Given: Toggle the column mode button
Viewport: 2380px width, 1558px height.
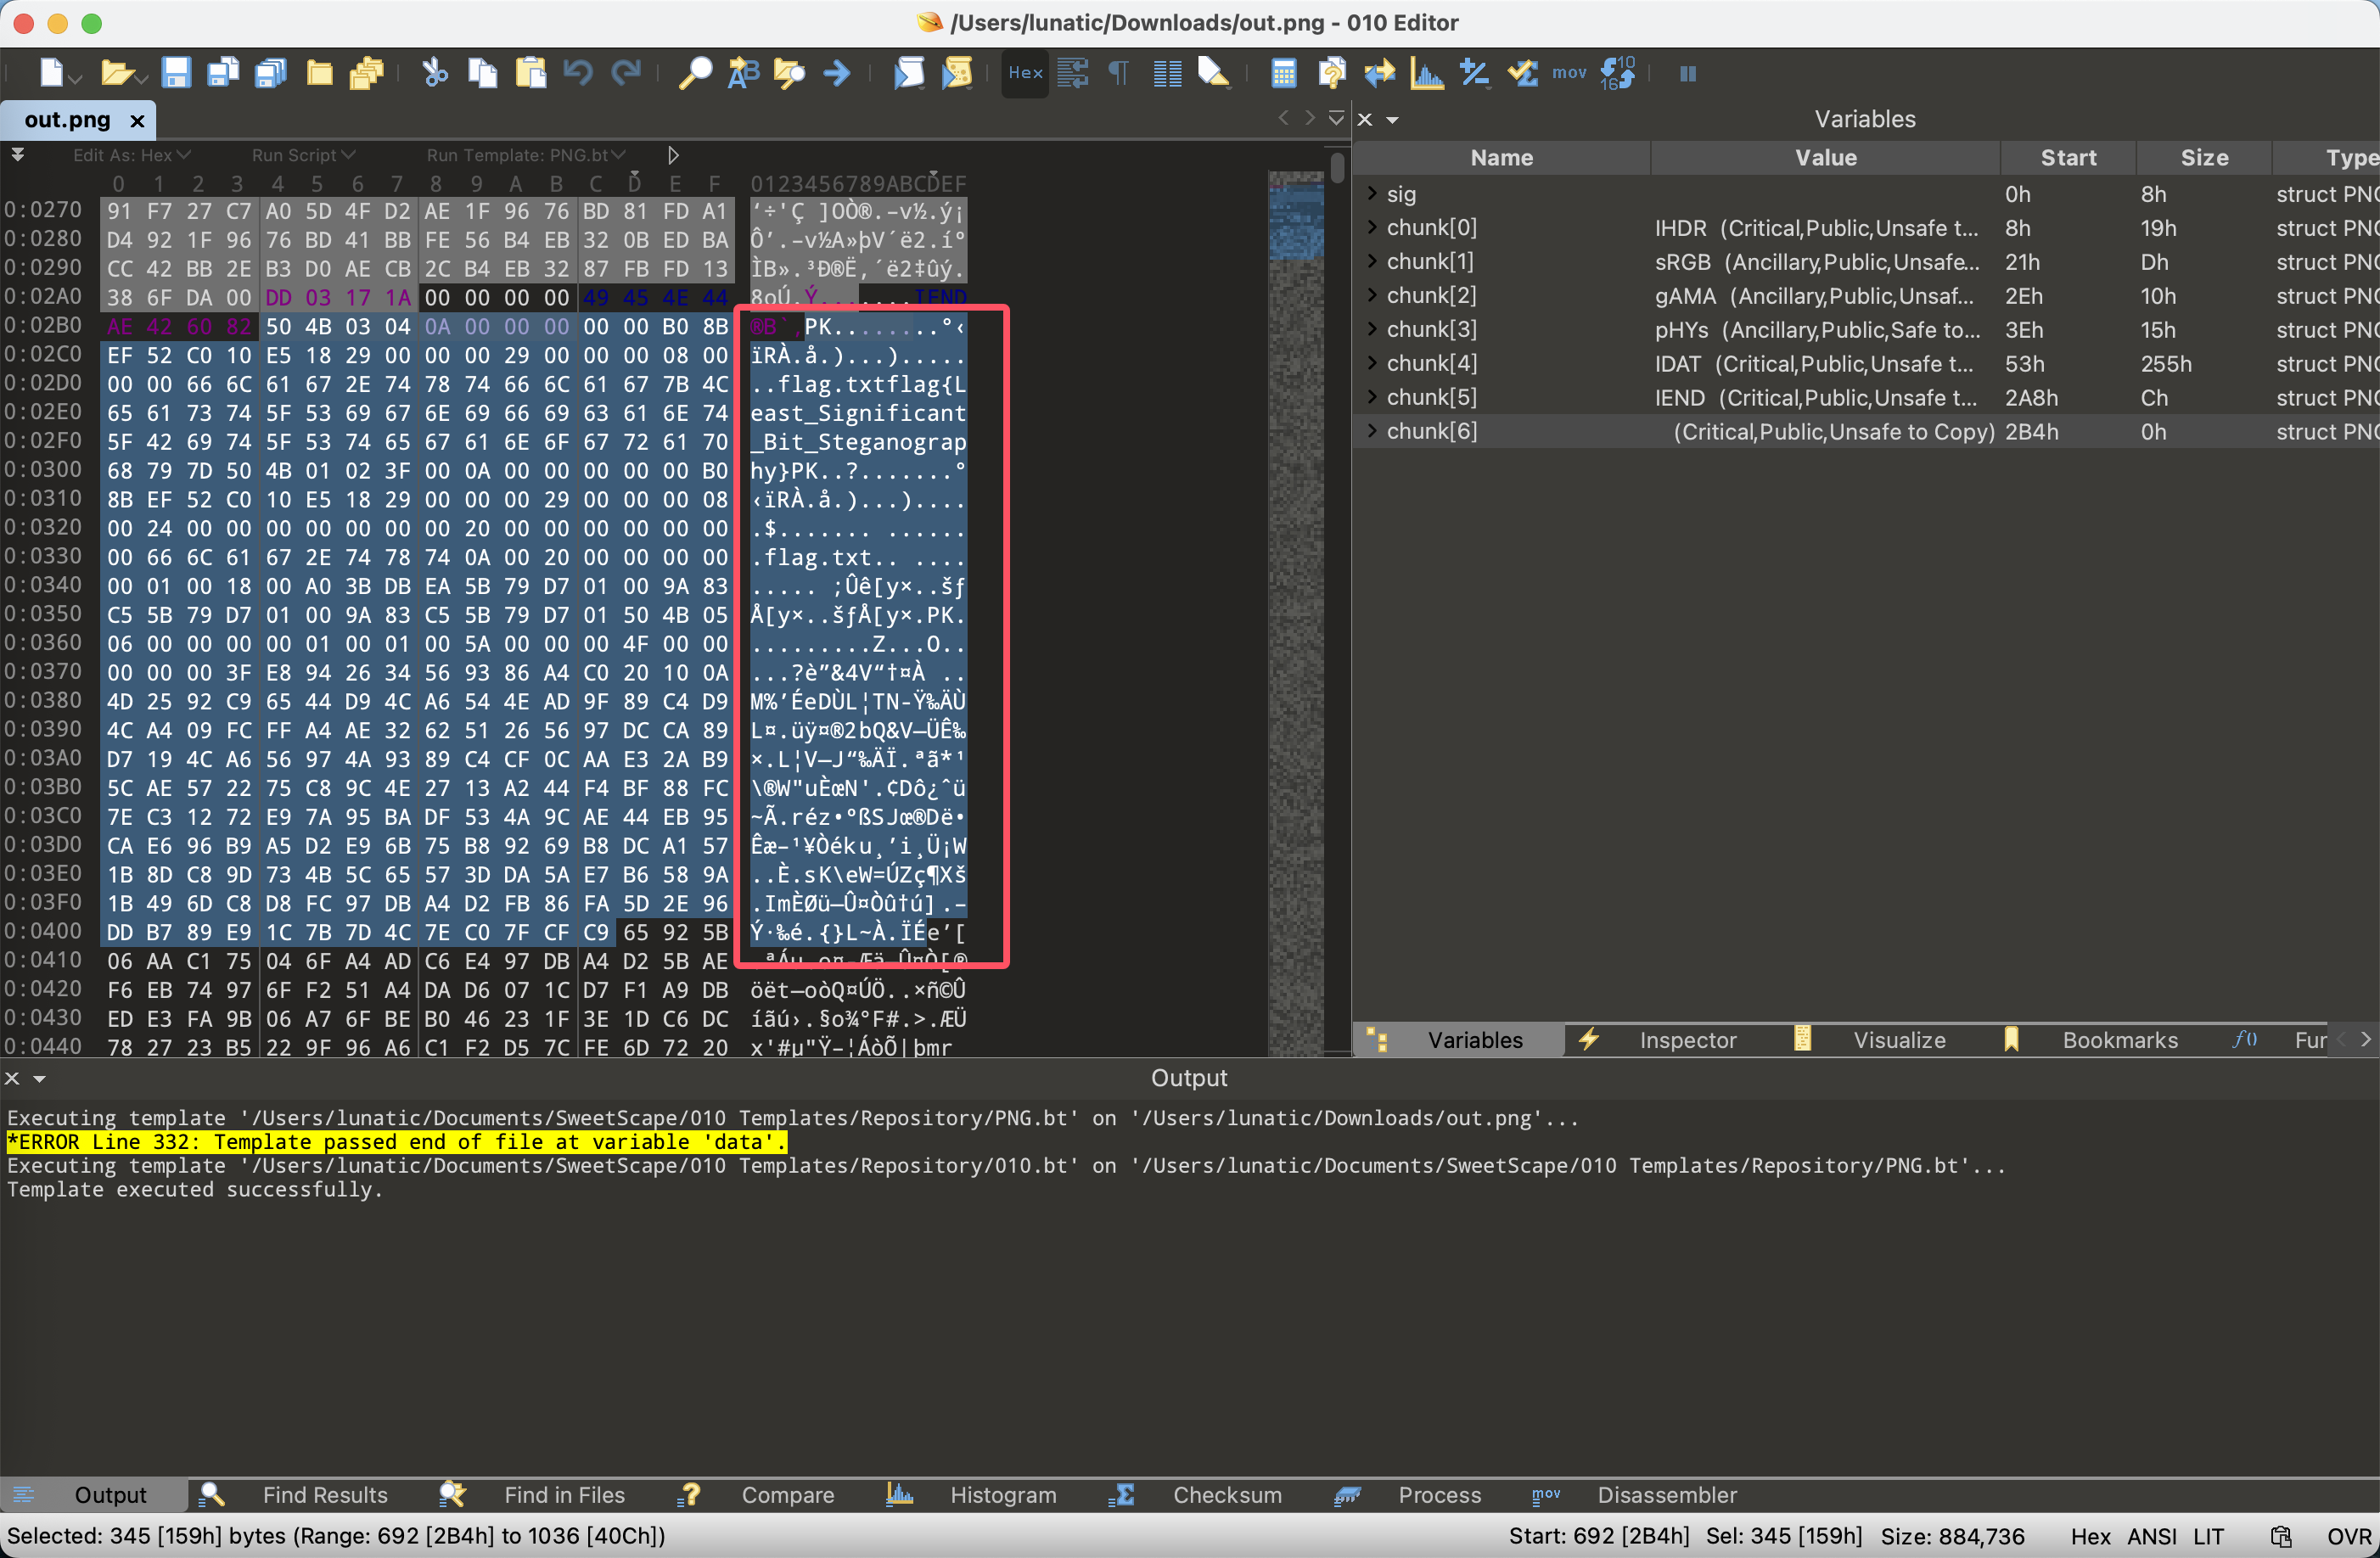Looking at the screenshot, I should pyautogui.click(x=1167, y=73).
